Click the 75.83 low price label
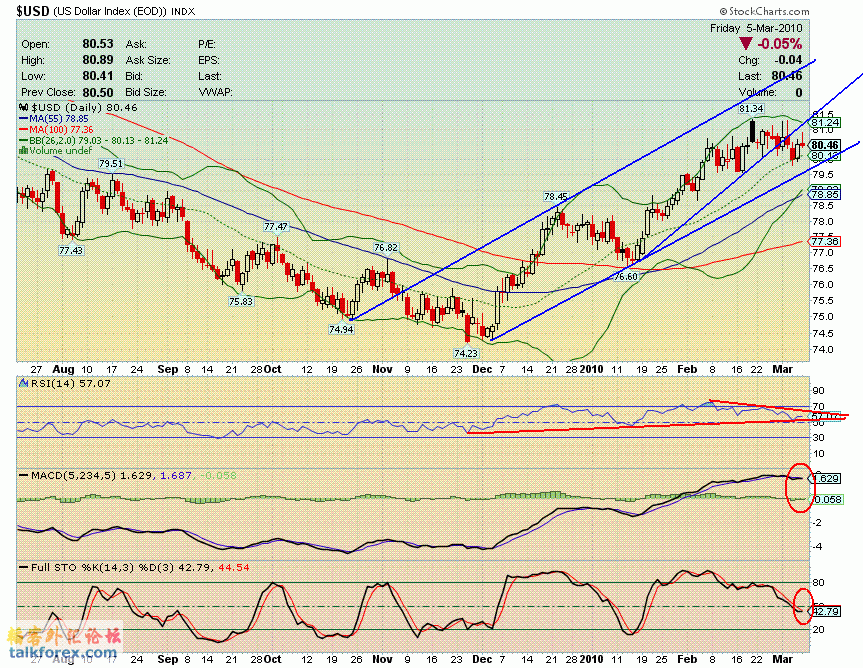The image size is (863, 668). pos(241,301)
